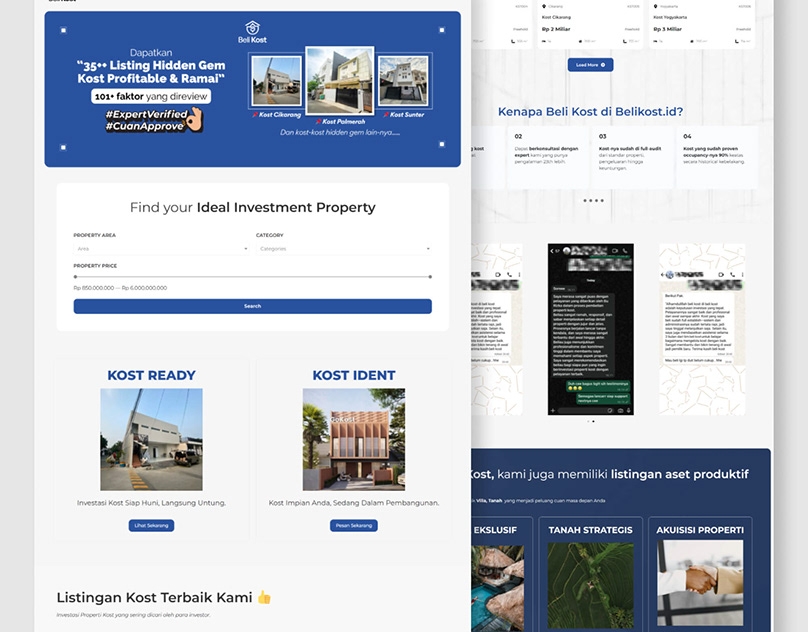Viewport: 808px width, 632px height.
Task: Open the dark WhatsApp testimonial screenshot
Action: pos(591,329)
